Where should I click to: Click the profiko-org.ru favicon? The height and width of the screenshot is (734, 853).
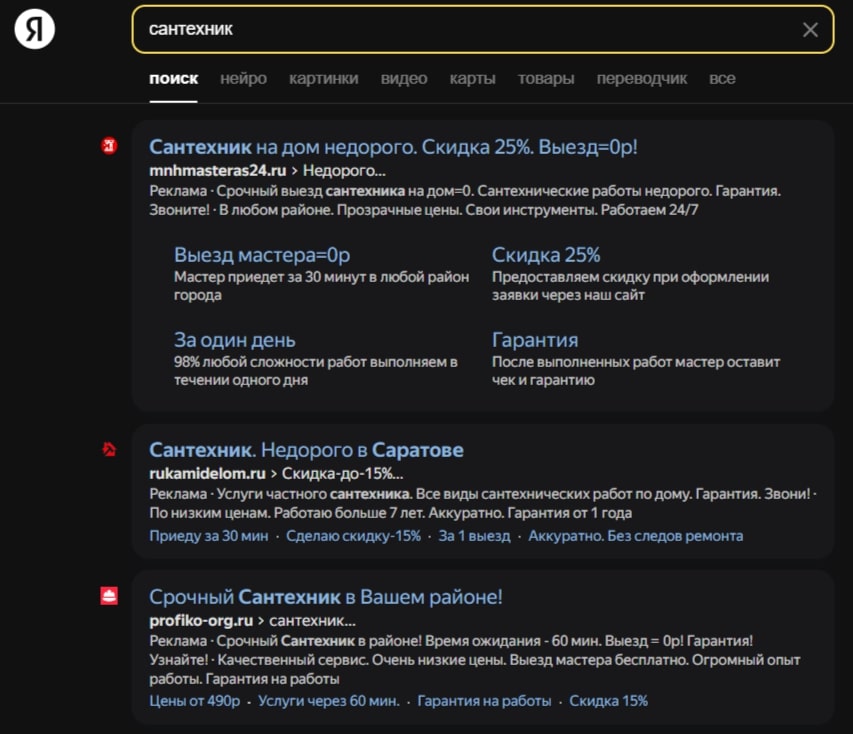click(109, 596)
